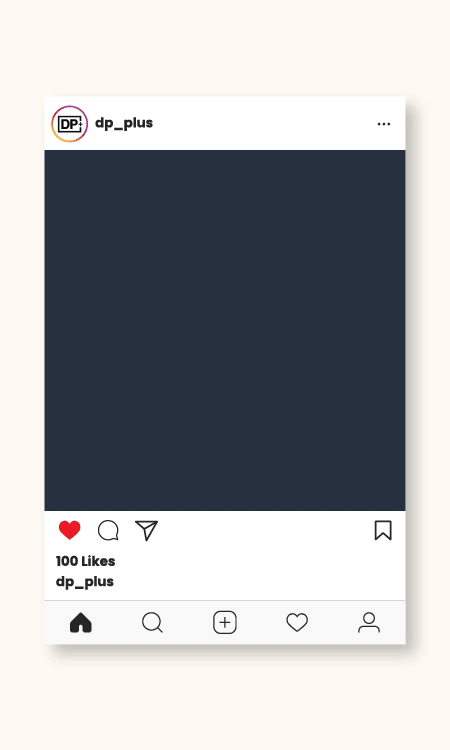Image resolution: width=450 pixels, height=750 pixels.
Task: Open your profile from the person icon
Action: coord(369,623)
